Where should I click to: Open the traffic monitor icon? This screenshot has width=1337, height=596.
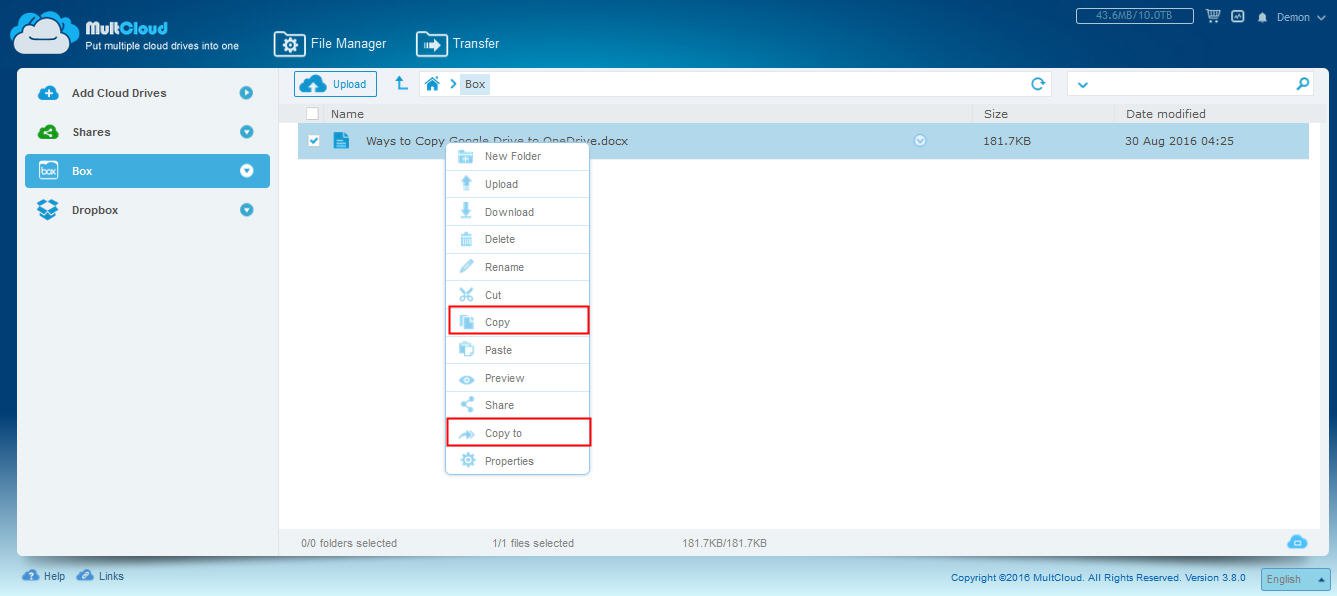coord(1238,16)
